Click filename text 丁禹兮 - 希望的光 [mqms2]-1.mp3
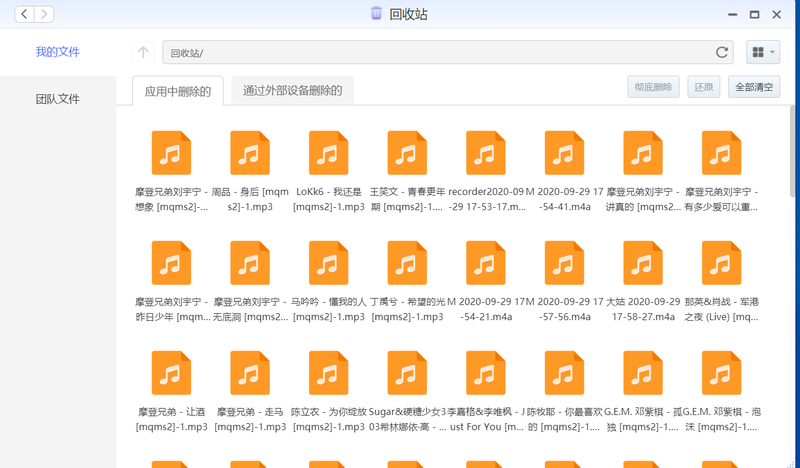This screenshot has width=800, height=468. (407, 309)
